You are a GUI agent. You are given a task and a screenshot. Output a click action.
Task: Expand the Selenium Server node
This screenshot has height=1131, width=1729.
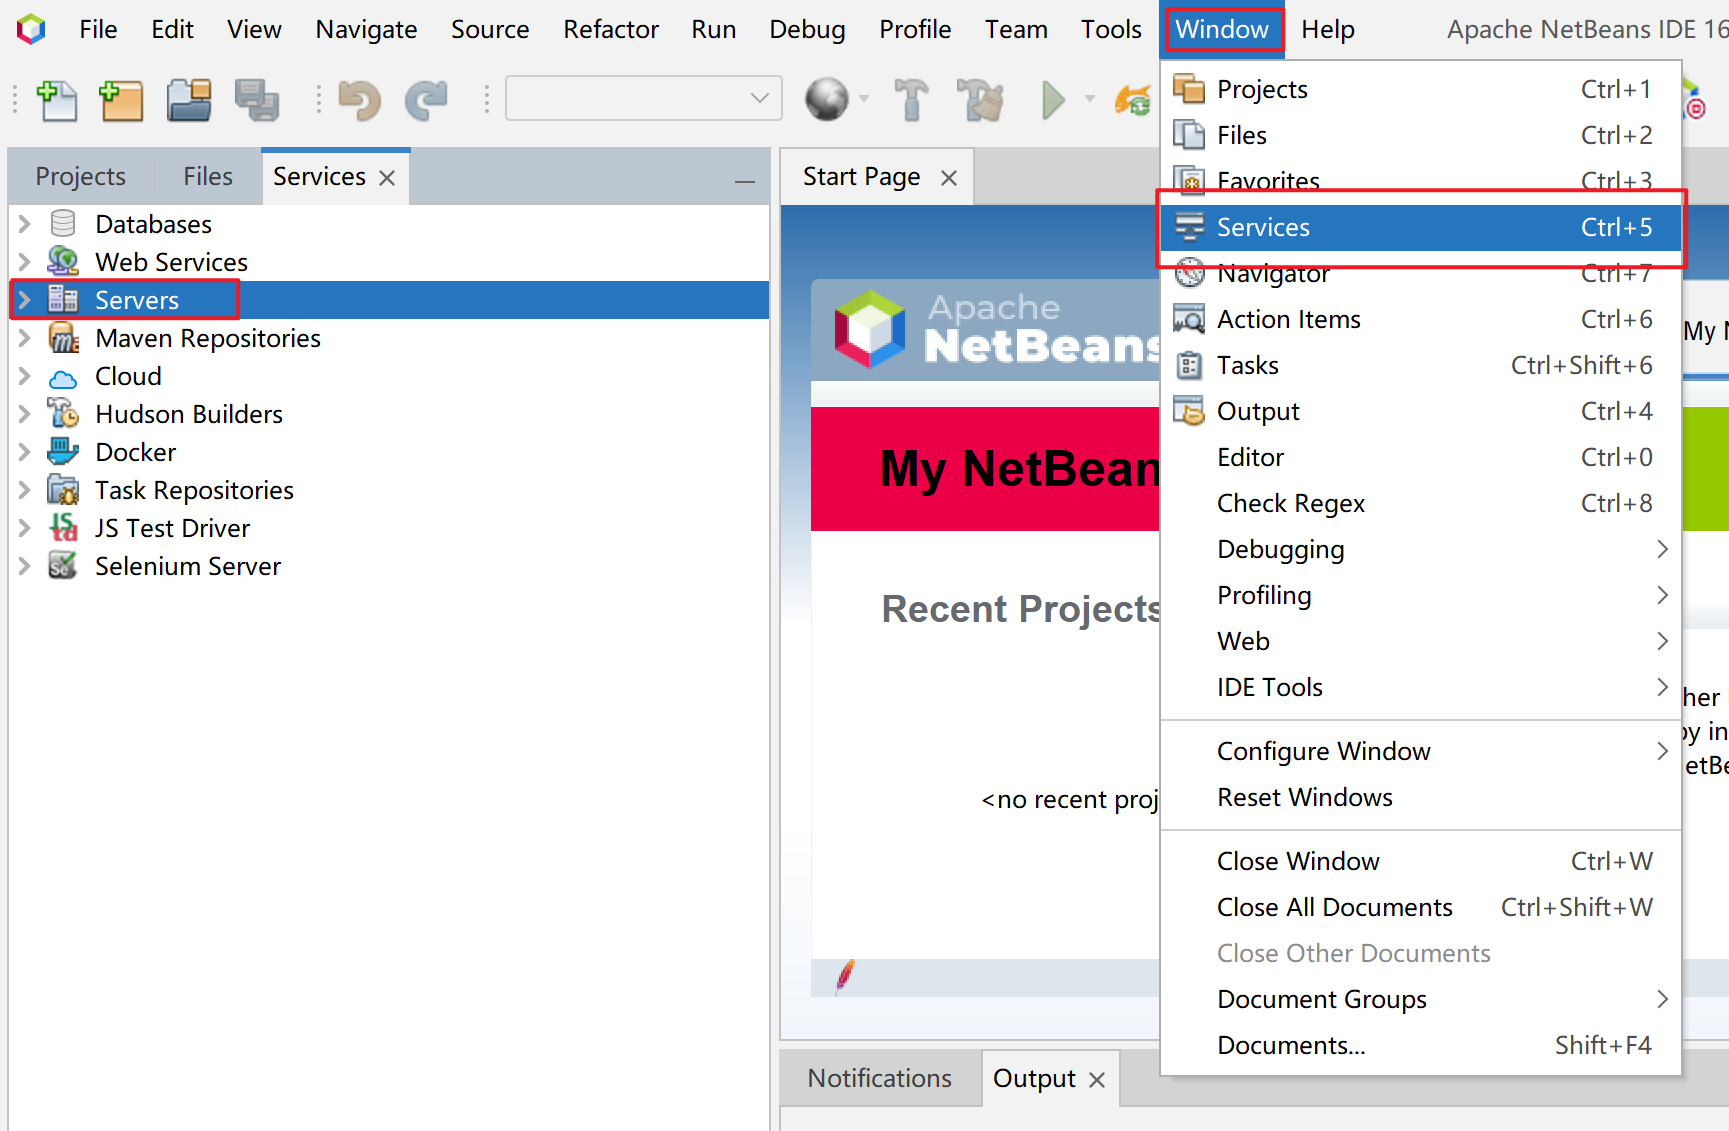point(25,565)
